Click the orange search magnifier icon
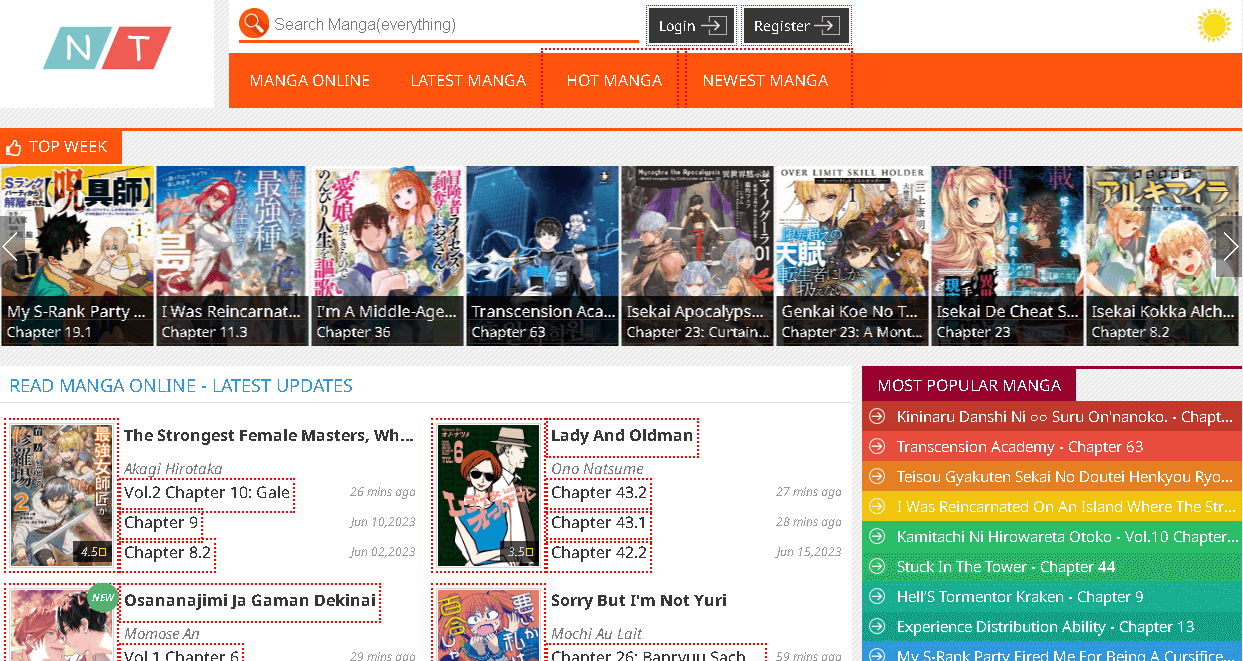Image resolution: width=1243 pixels, height=661 pixels. [x=254, y=23]
